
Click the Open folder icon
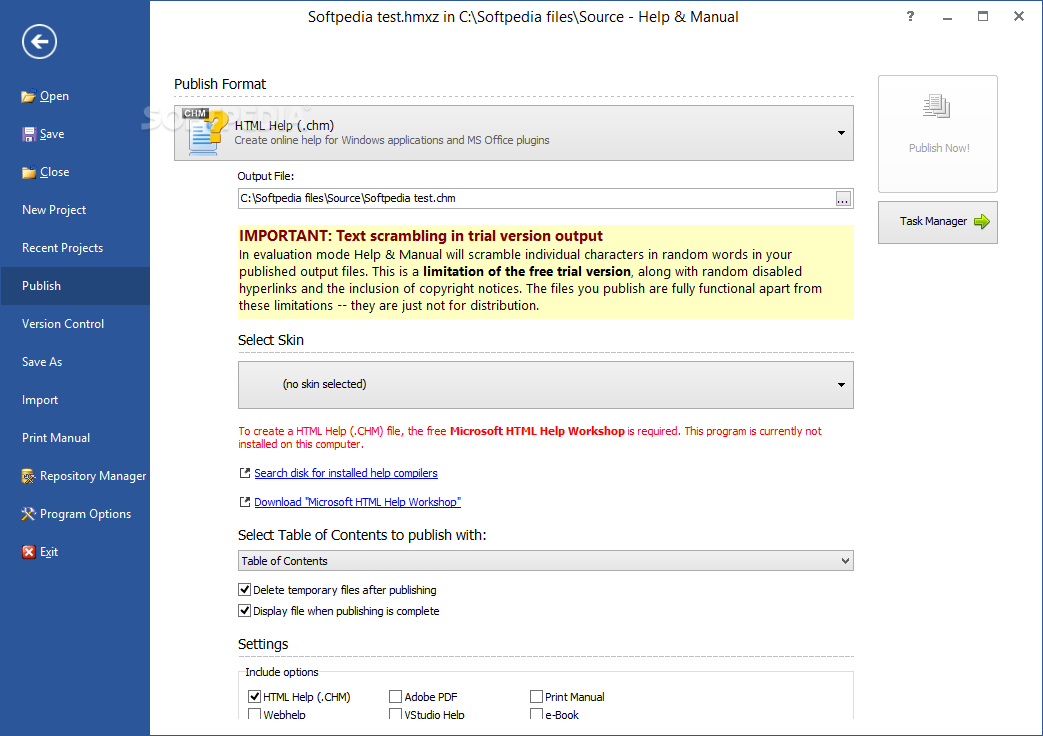pos(28,96)
